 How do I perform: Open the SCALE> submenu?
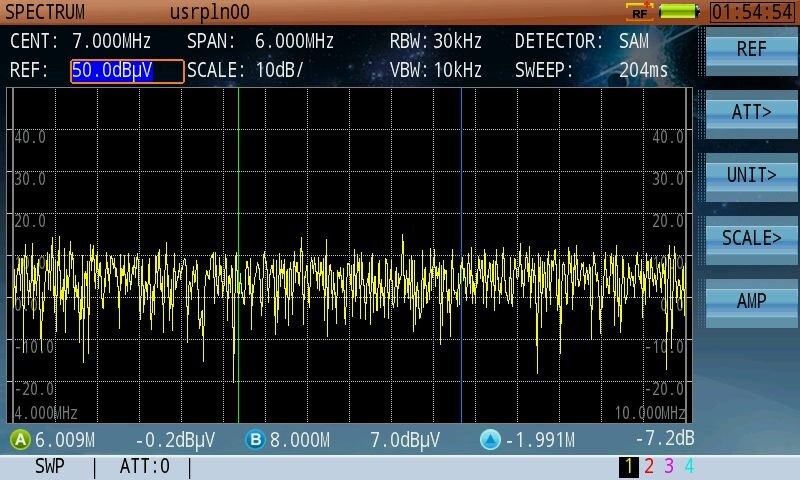pyautogui.click(x=751, y=238)
